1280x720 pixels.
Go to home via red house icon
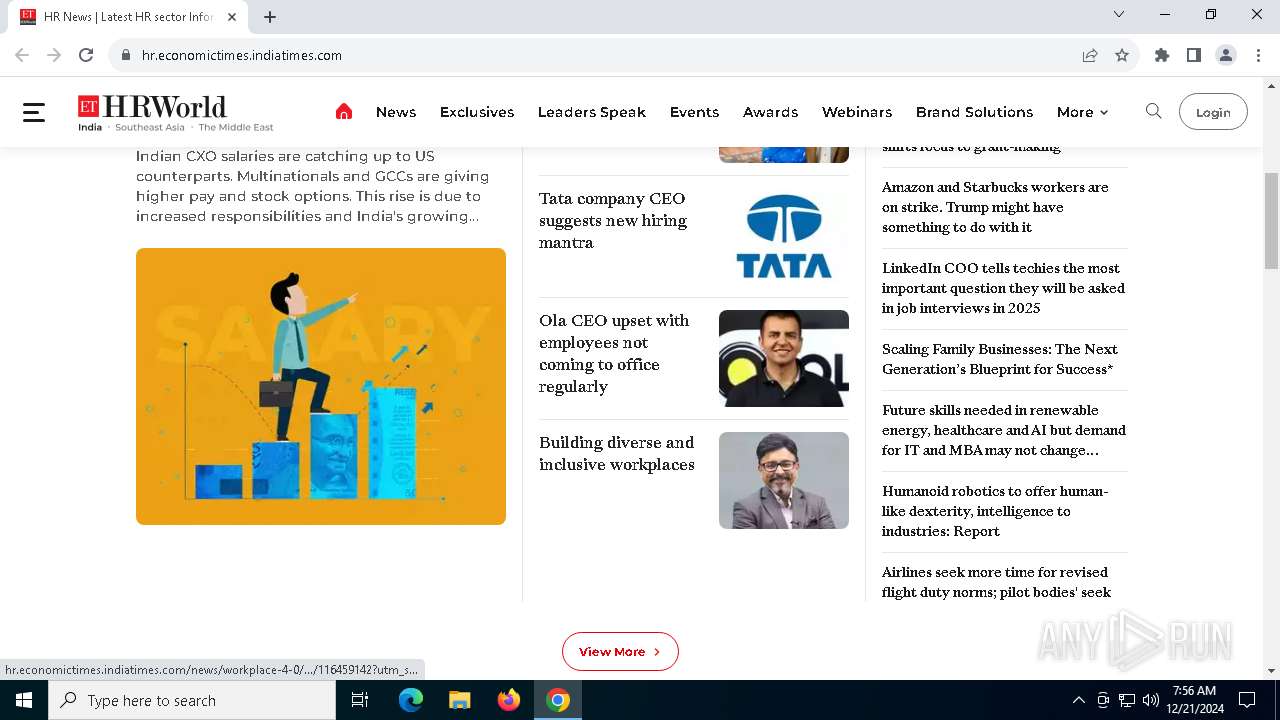point(344,112)
